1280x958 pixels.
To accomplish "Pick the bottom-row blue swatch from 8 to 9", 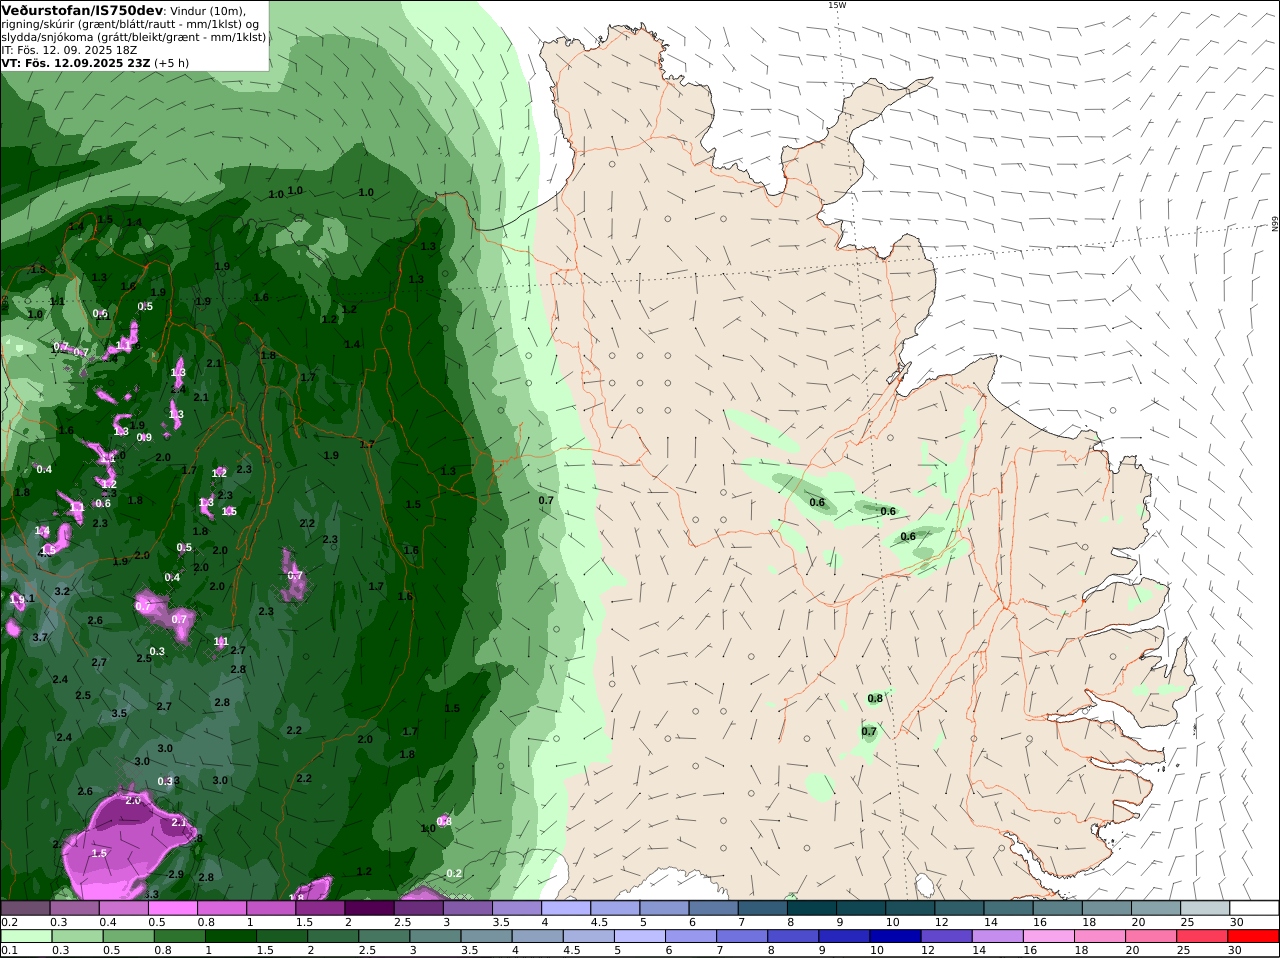I will click(x=792, y=936).
